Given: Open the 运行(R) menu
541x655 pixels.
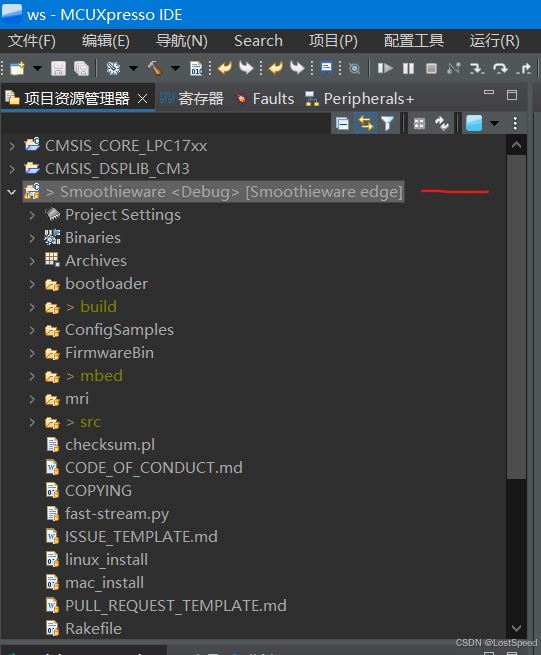Looking at the screenshot, I should click(495, 41).
